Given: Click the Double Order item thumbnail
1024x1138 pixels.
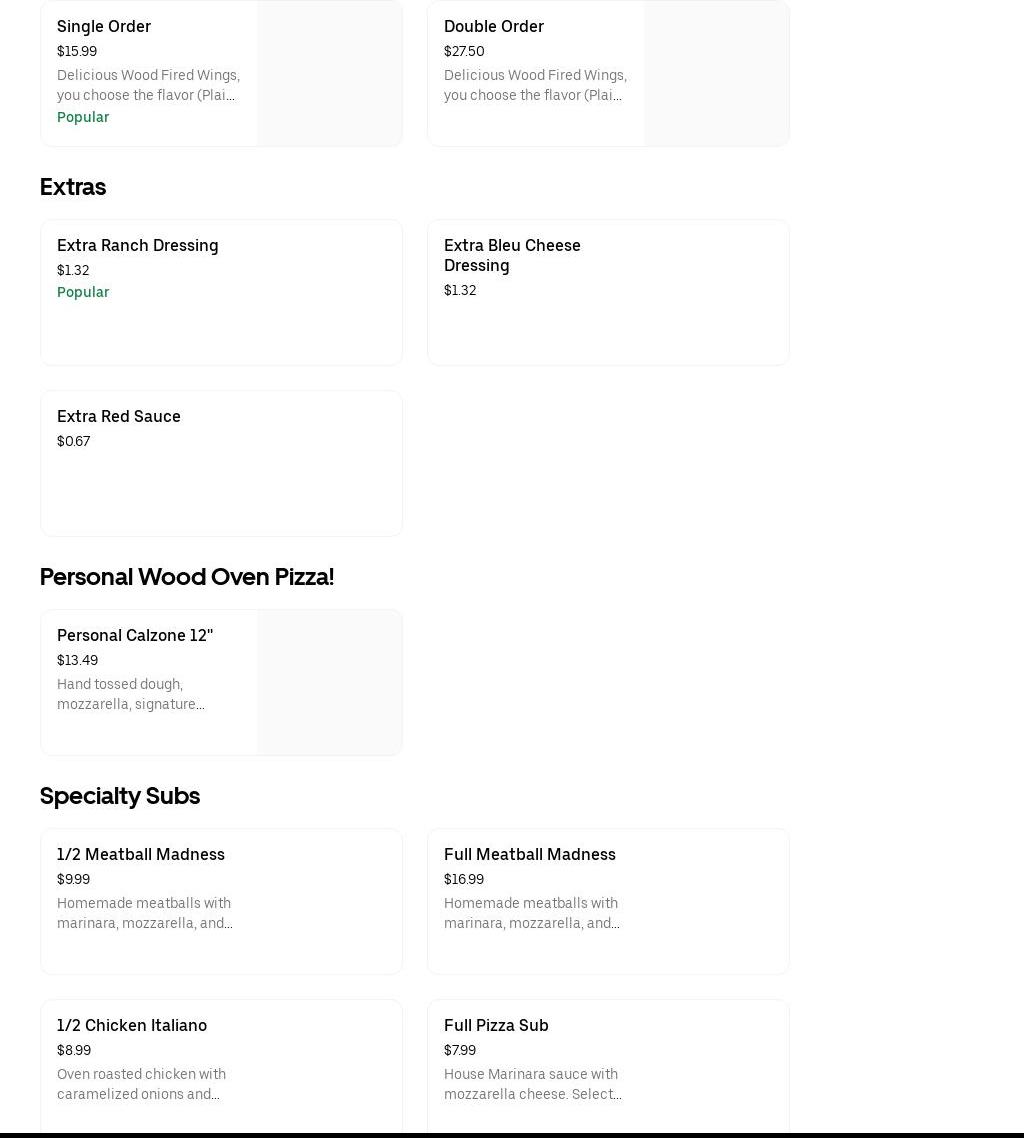Looking at the screenshot, I should [716, 73].
